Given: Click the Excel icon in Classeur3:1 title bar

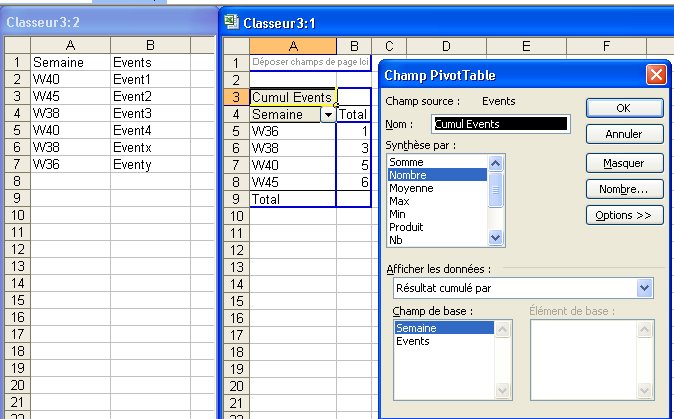Looking at the screenshot, I should click(231, 20).
